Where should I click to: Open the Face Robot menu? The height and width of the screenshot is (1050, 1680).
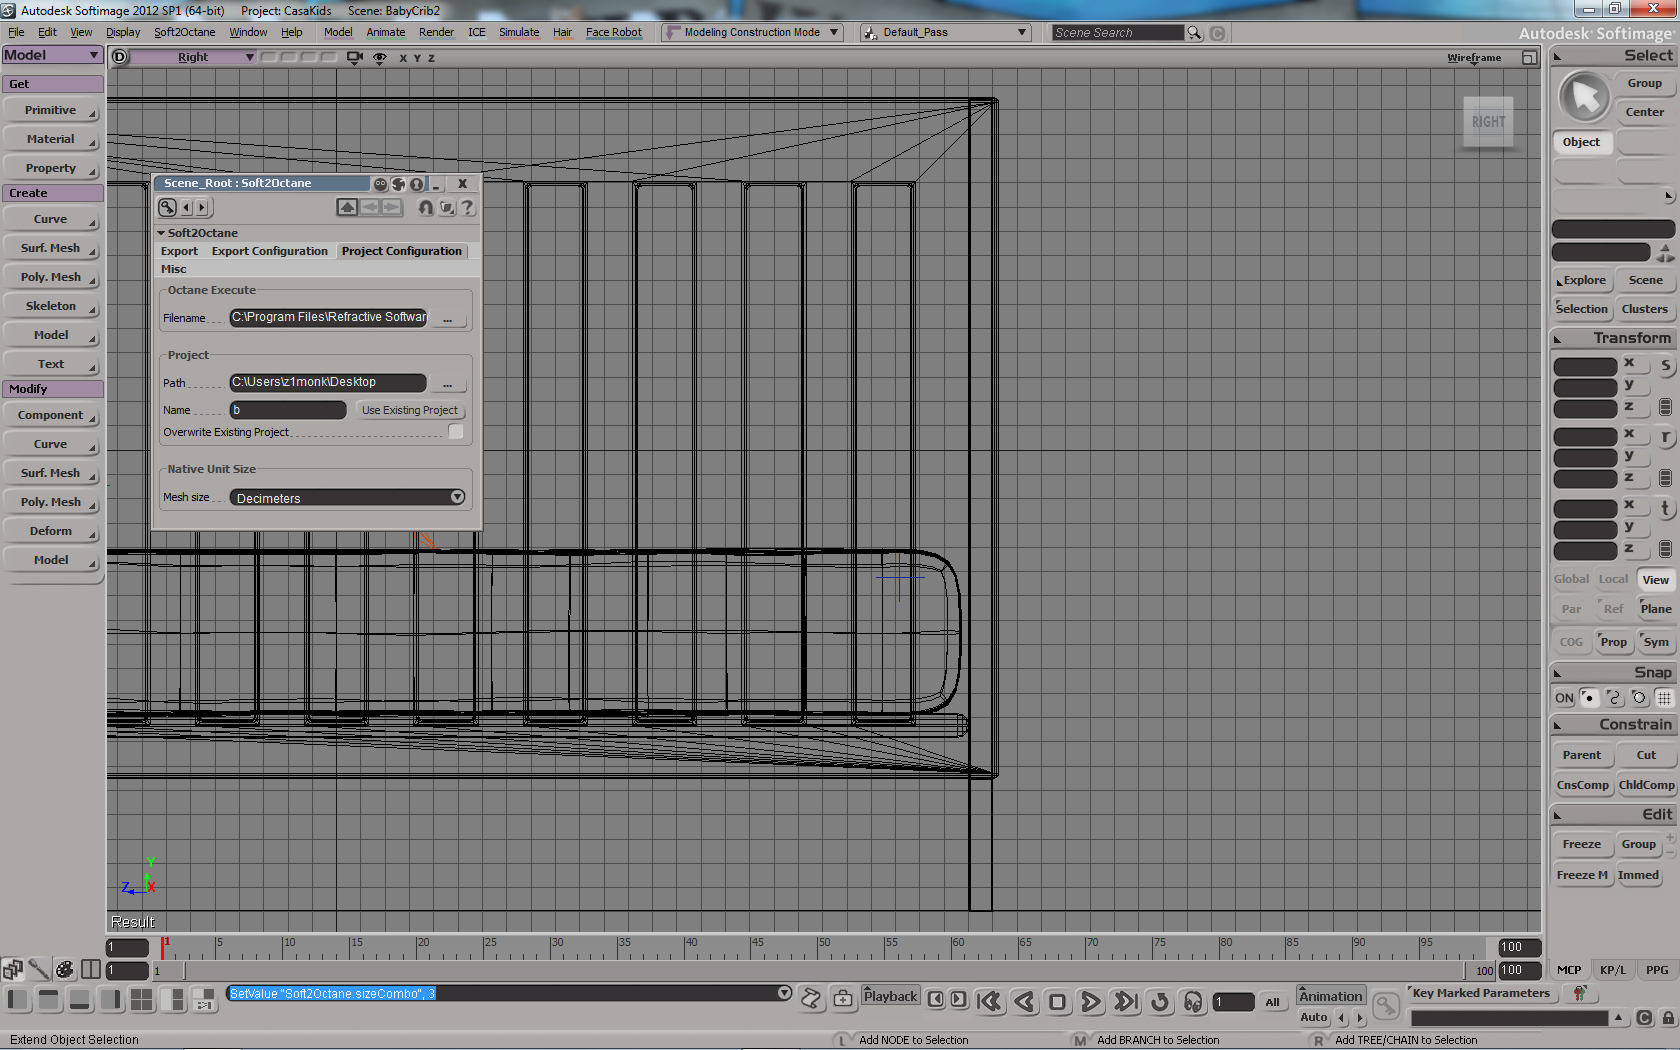[614, 33]
